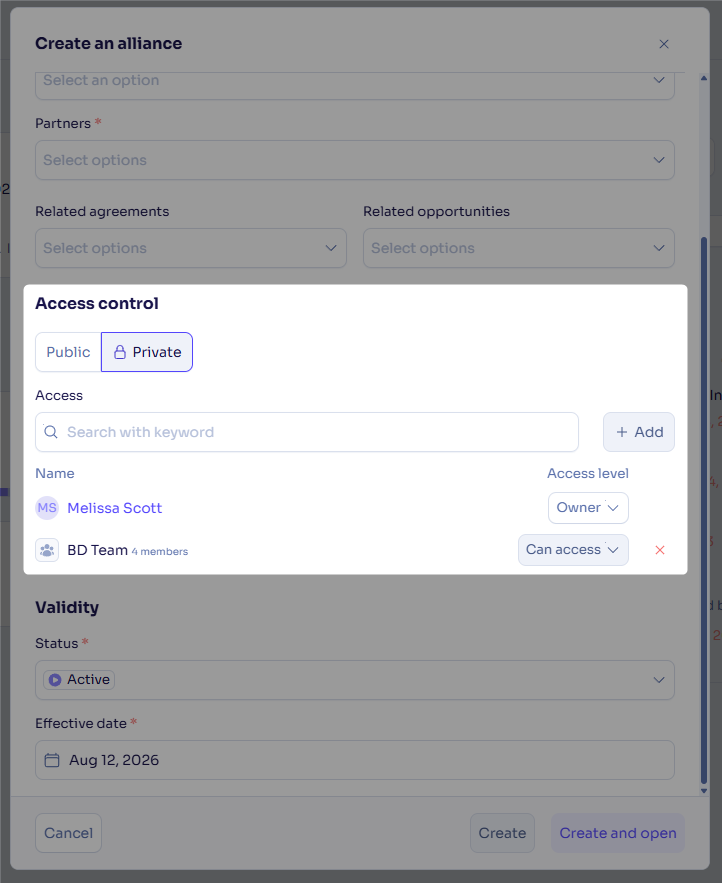Open Melissa Scott profile link
Image resolution: width=722 pixels, height=883 pixels.
tap(114, 508)
